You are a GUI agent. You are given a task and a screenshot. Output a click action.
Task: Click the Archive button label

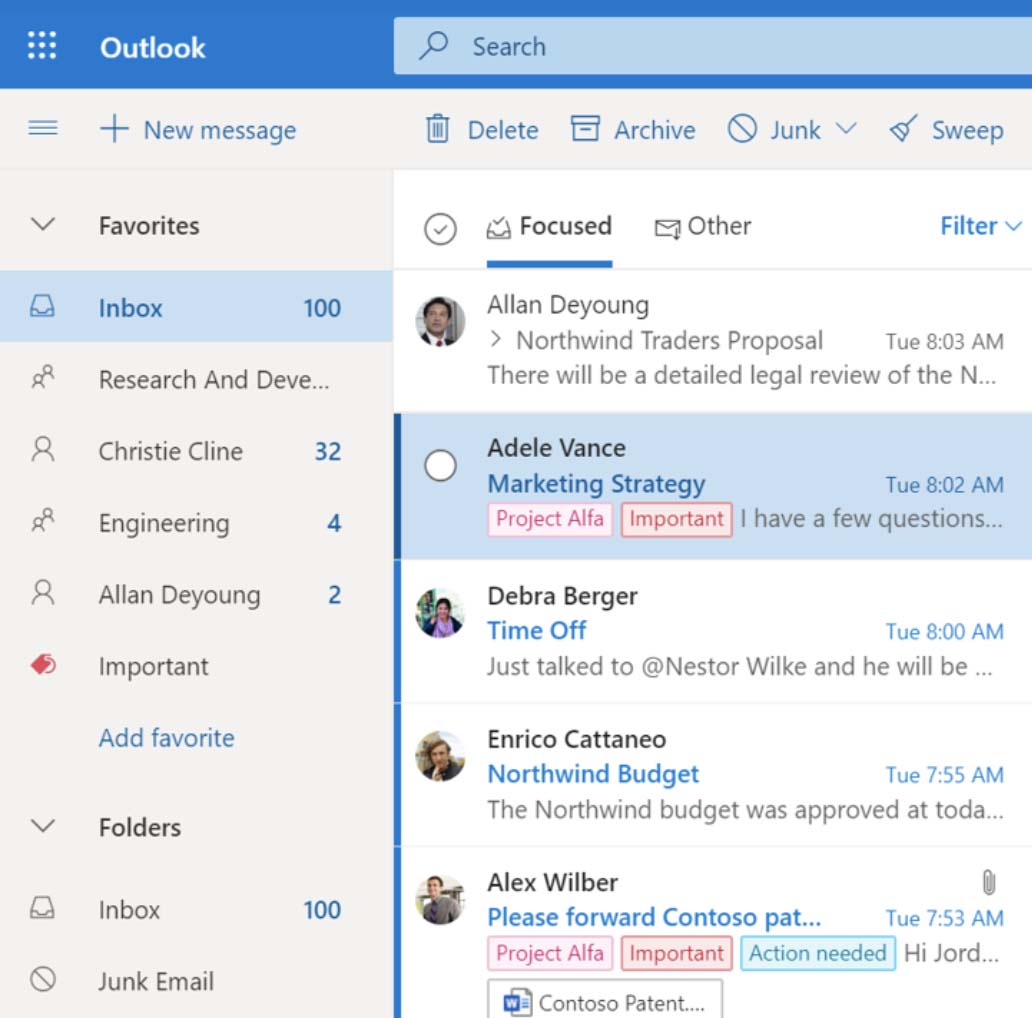(655, 130)
